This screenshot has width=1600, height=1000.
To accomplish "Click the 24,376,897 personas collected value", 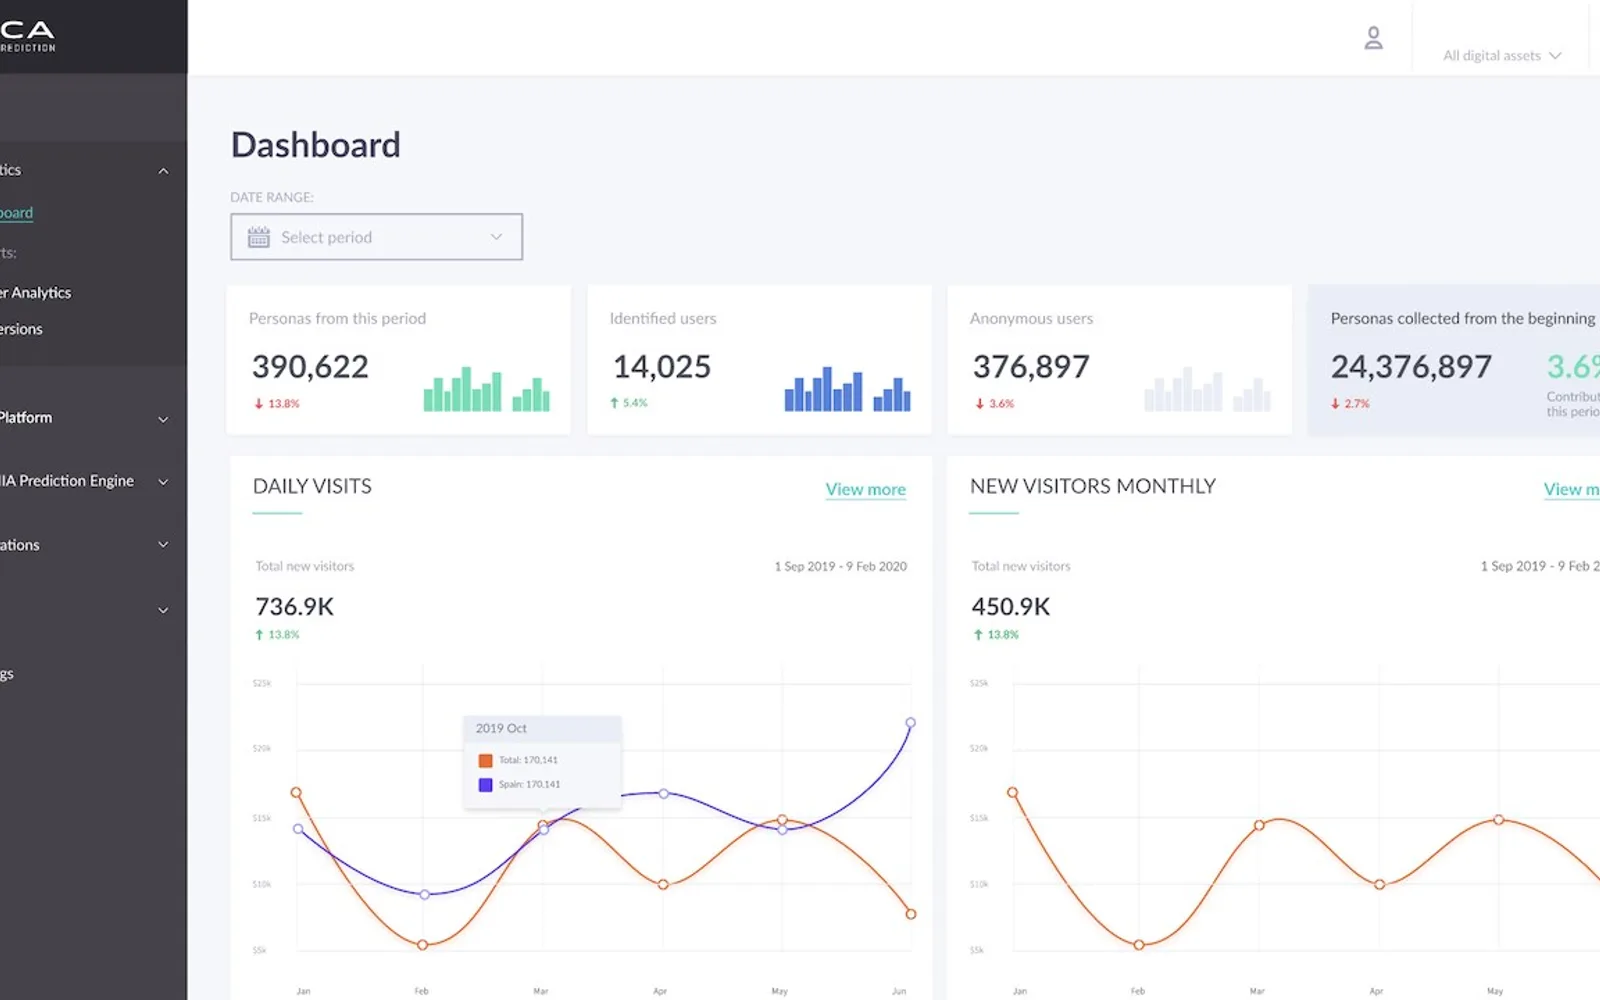I will click(x=1411, y=367).
